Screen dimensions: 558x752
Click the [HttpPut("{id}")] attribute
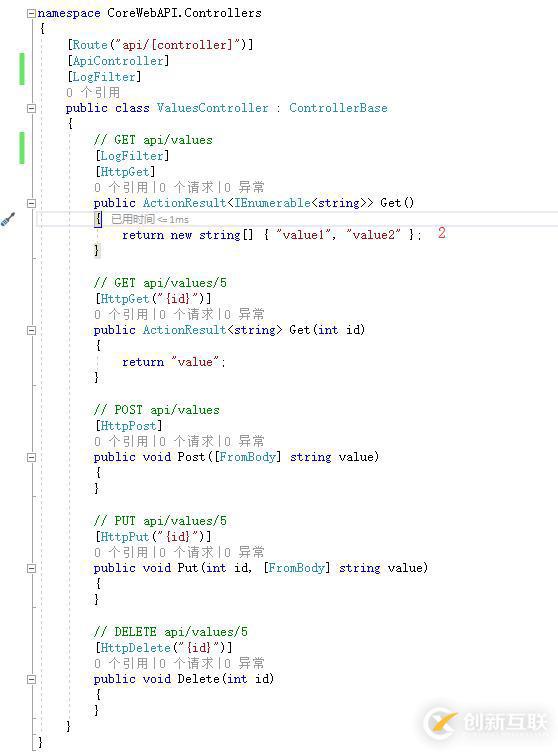click(x=153, y=537)
